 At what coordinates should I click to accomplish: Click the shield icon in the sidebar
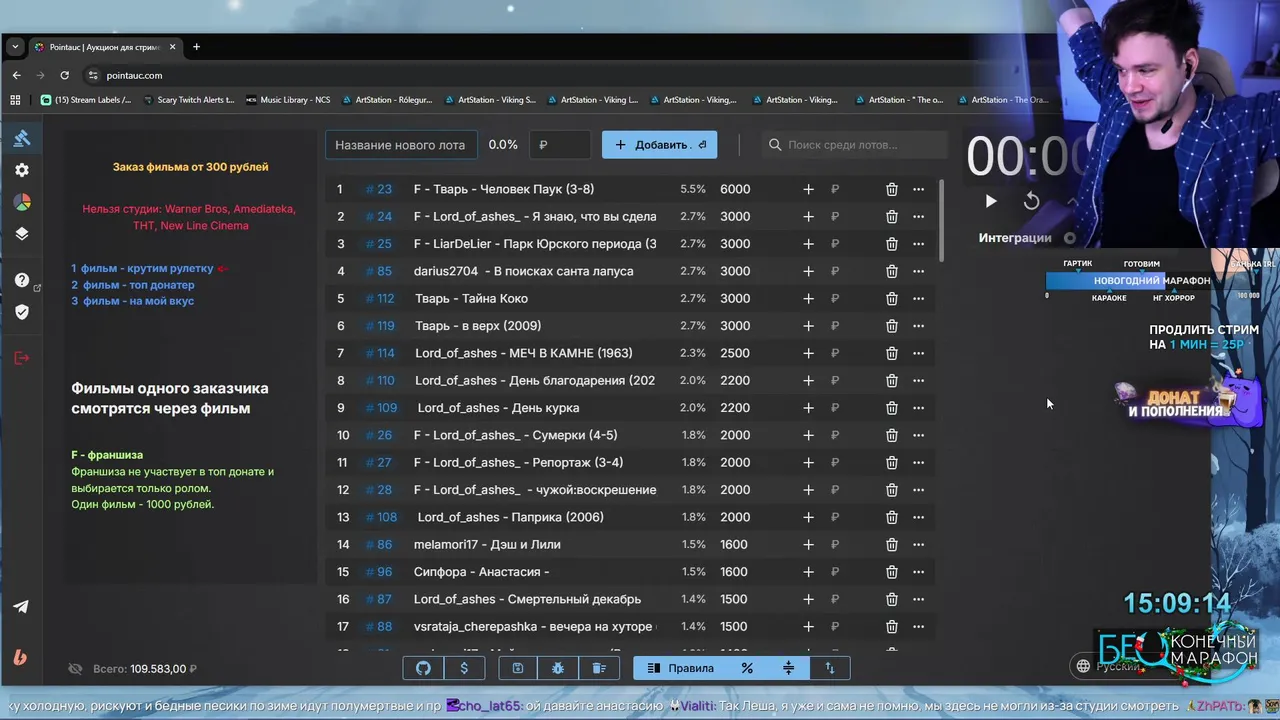pos(22,312)
